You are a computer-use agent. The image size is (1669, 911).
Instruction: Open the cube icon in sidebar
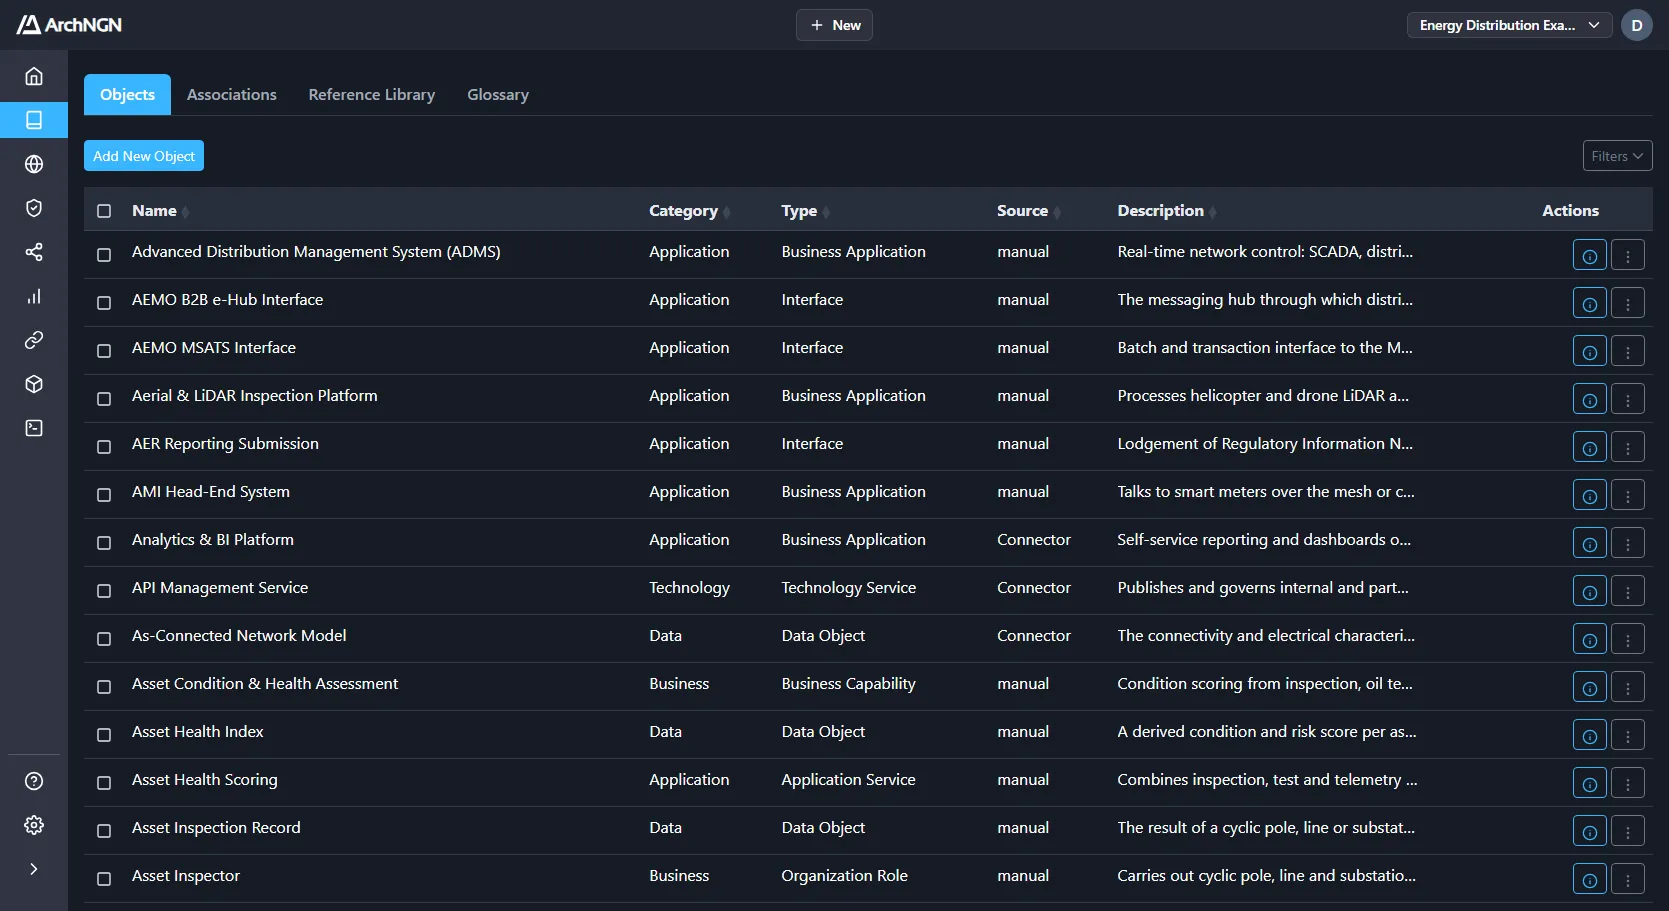tap(34, 384)
